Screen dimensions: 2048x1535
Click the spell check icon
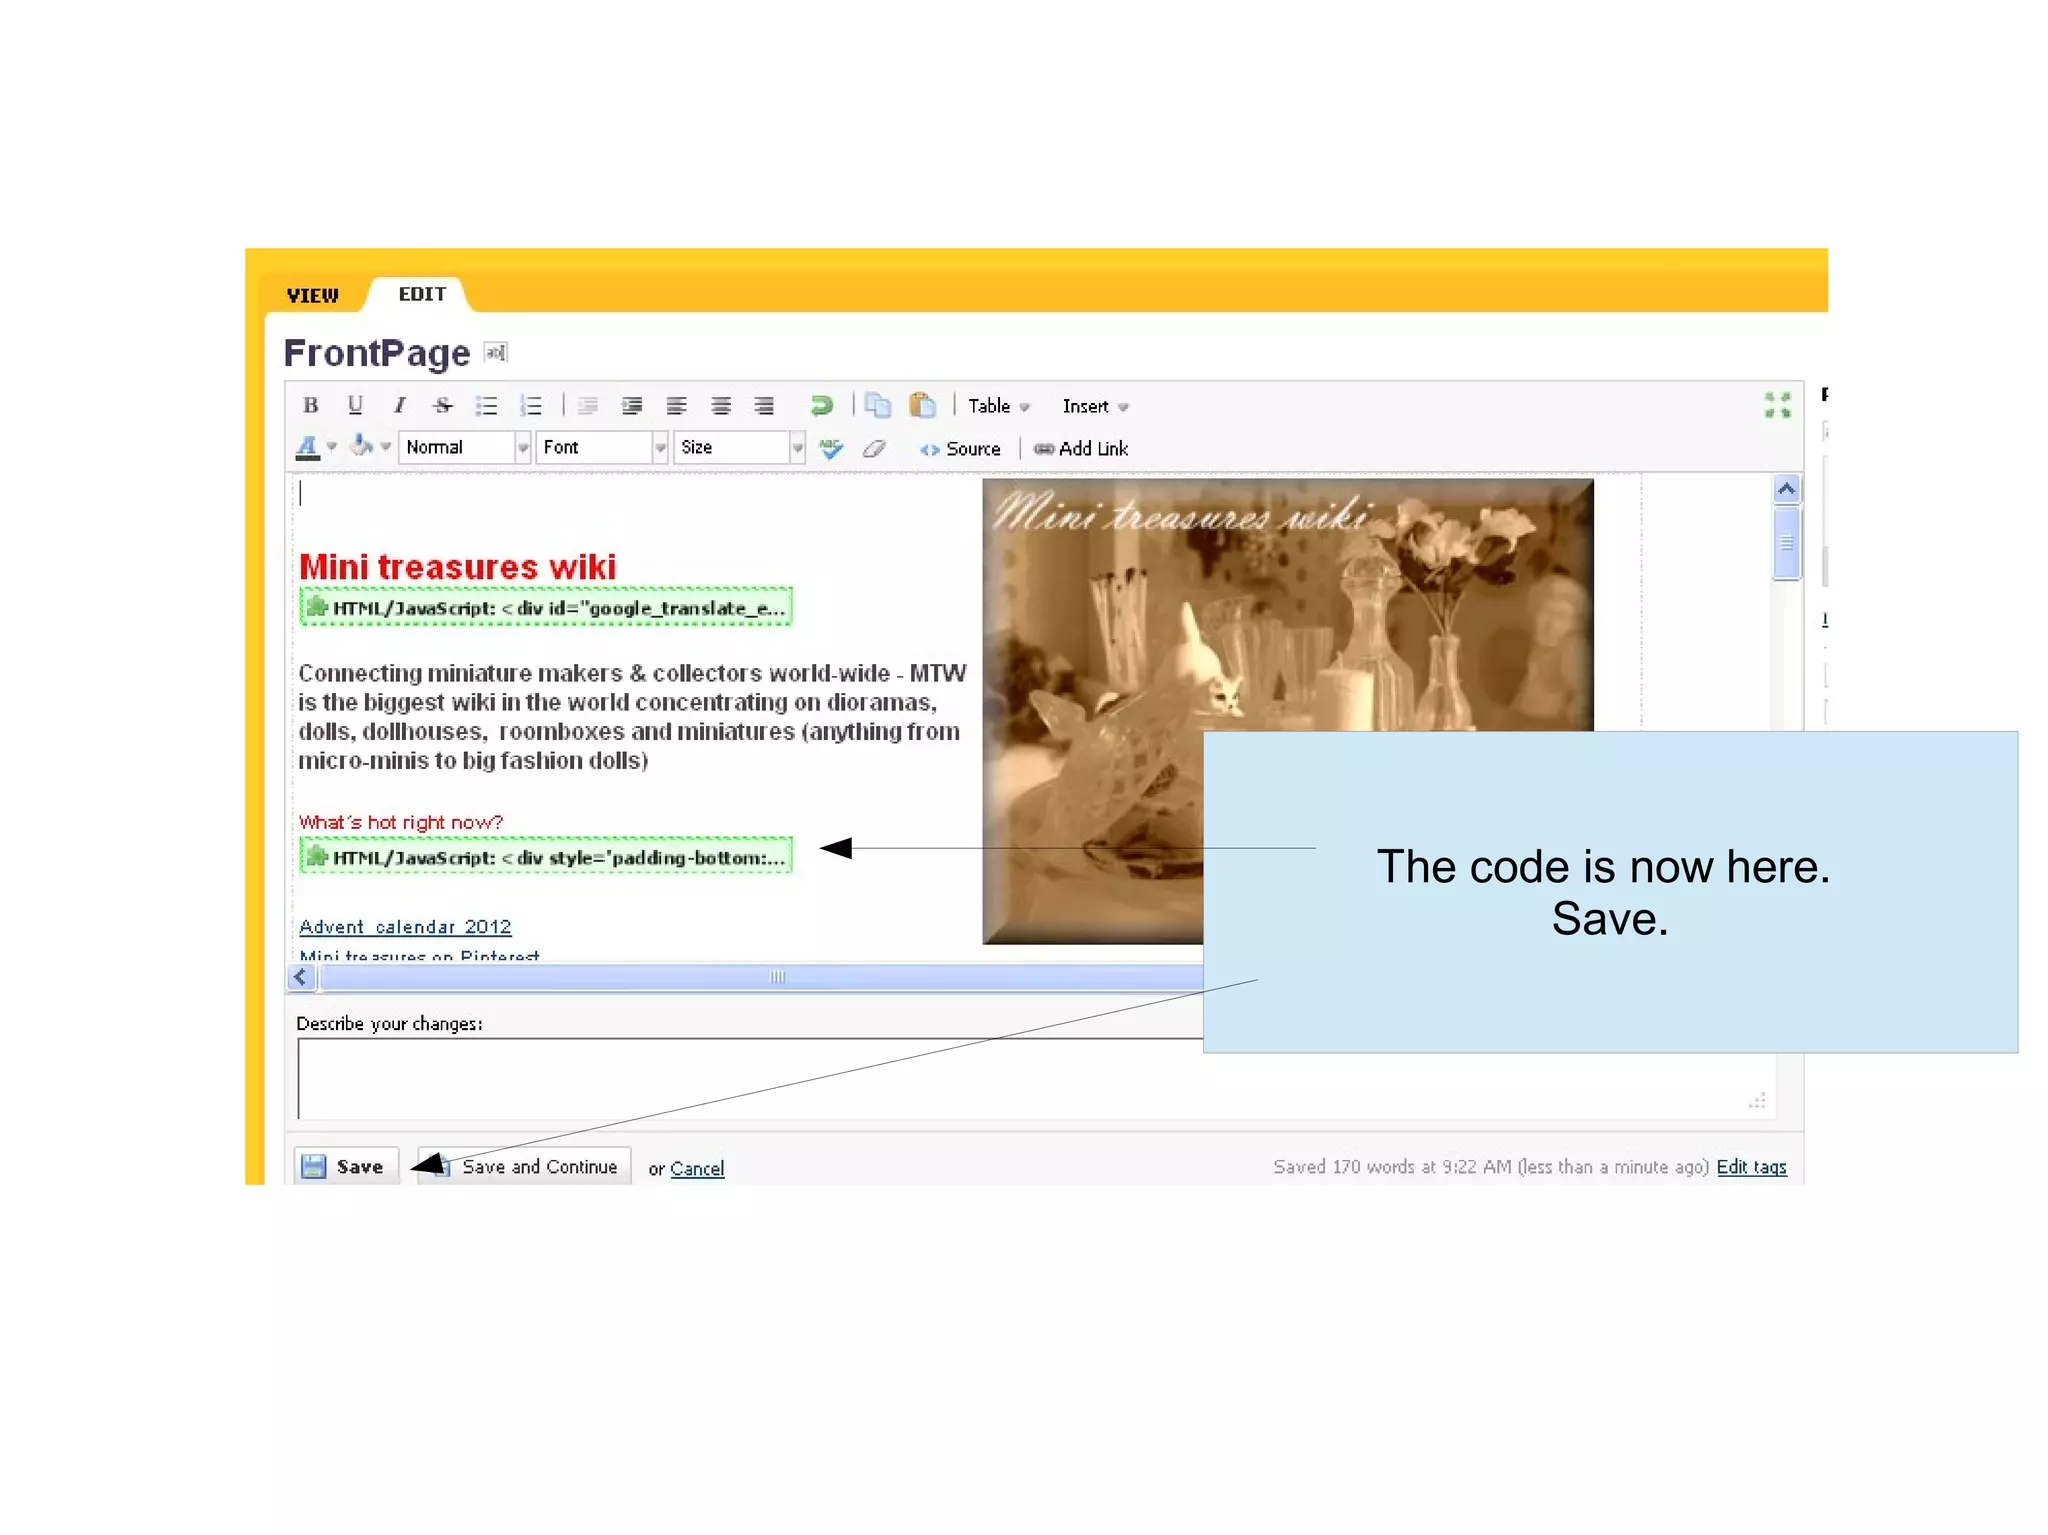(831, 449)
